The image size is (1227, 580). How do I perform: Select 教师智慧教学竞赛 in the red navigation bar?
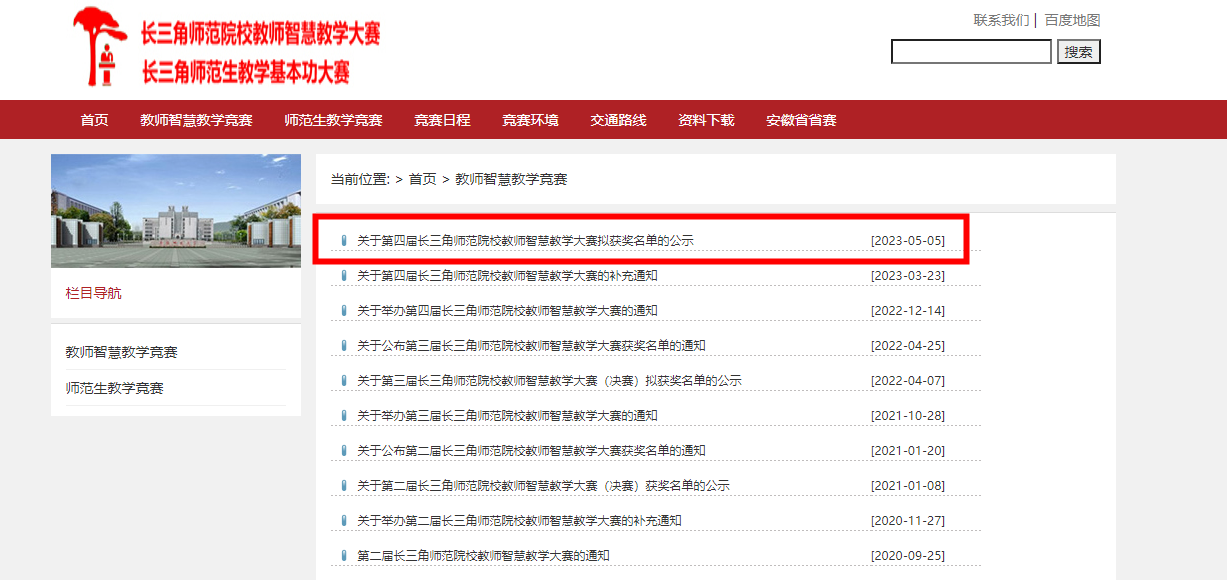(x=196, y=120)
